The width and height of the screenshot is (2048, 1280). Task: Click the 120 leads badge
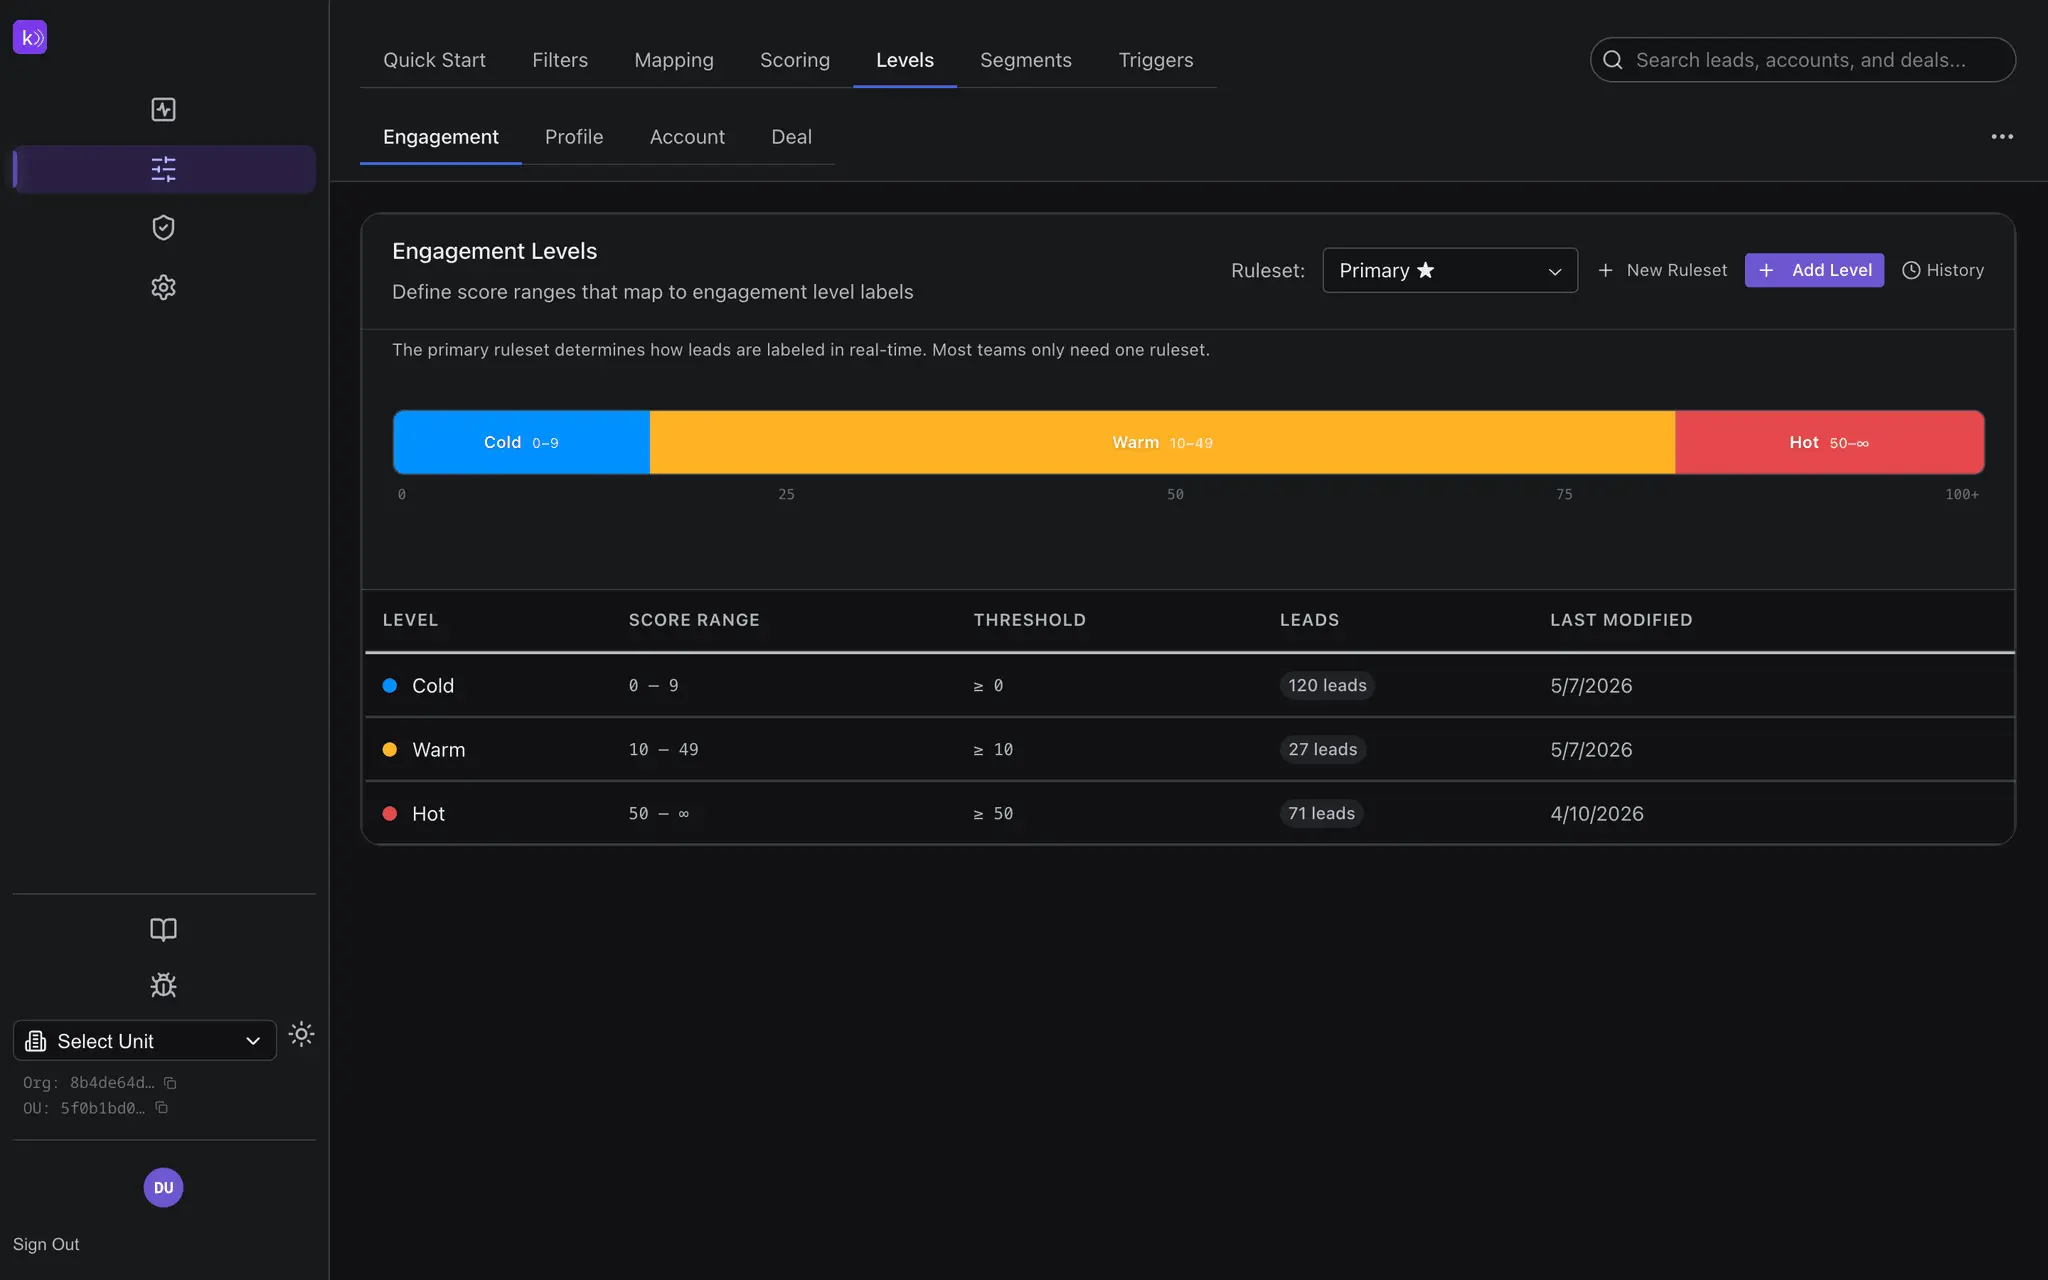point(1327,686)
